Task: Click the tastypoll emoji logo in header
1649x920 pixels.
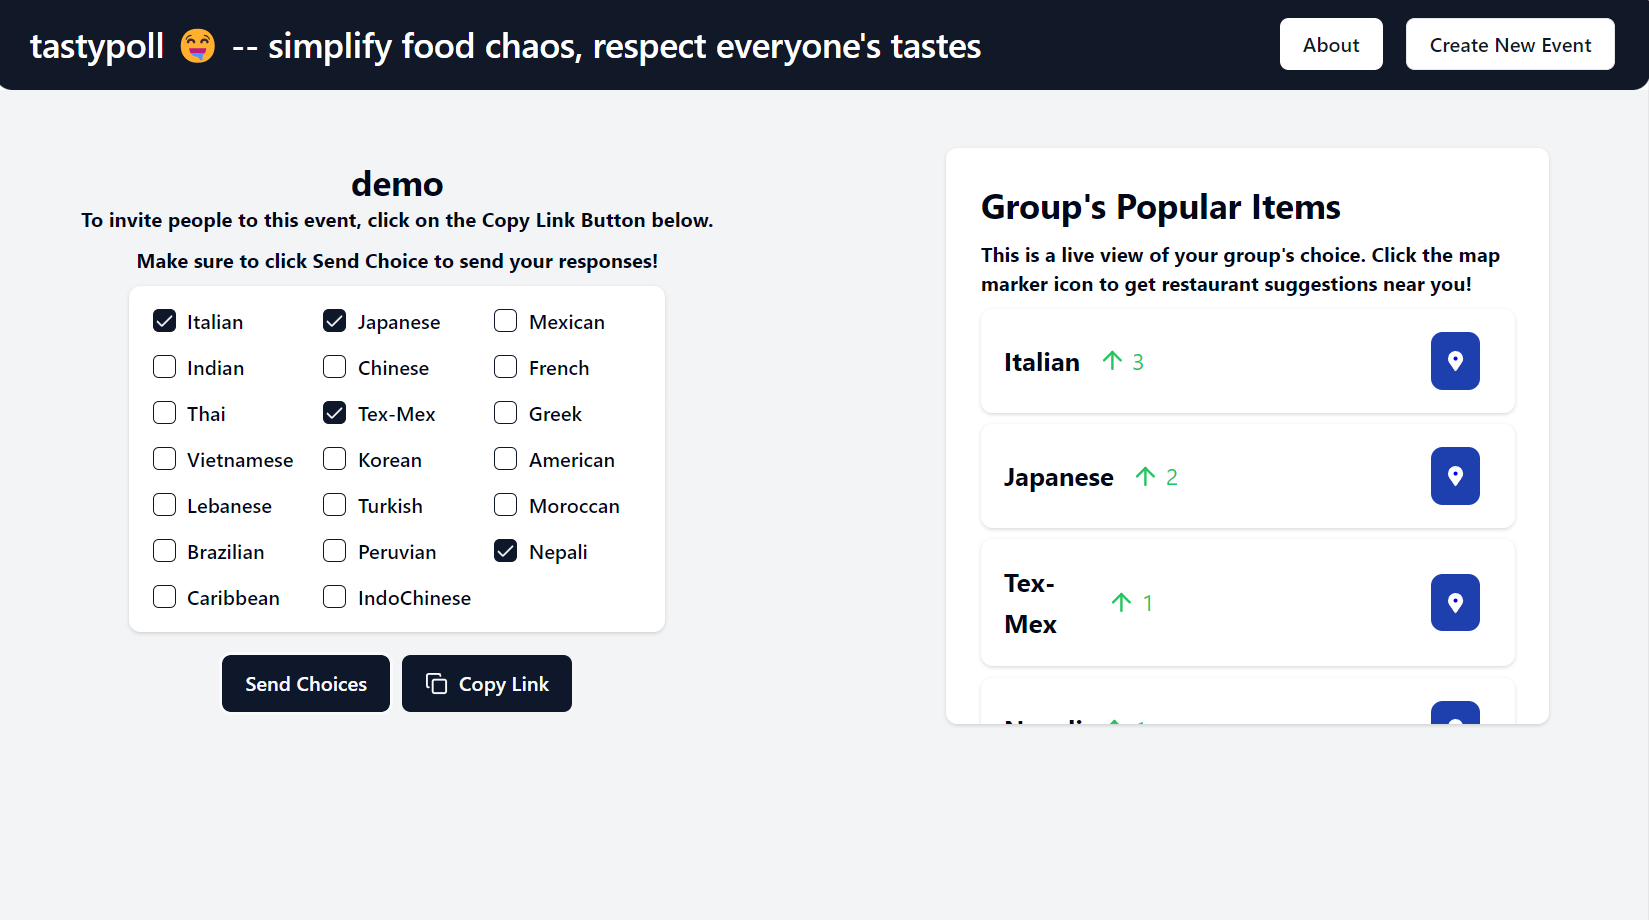Action: point(197,46)
